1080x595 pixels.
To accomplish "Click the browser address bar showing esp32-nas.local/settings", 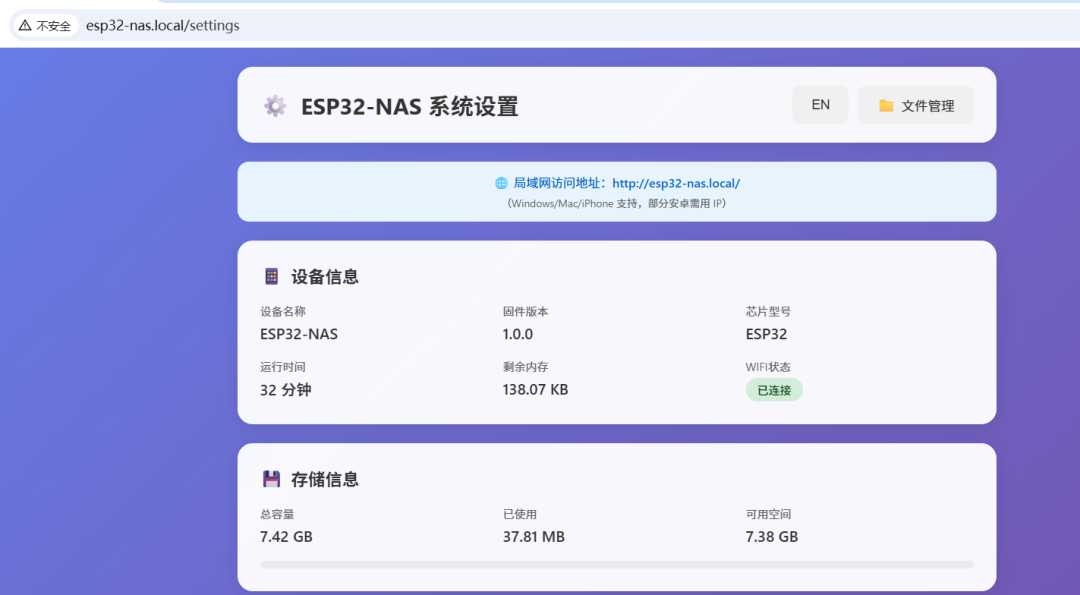I will click(163, 25).
